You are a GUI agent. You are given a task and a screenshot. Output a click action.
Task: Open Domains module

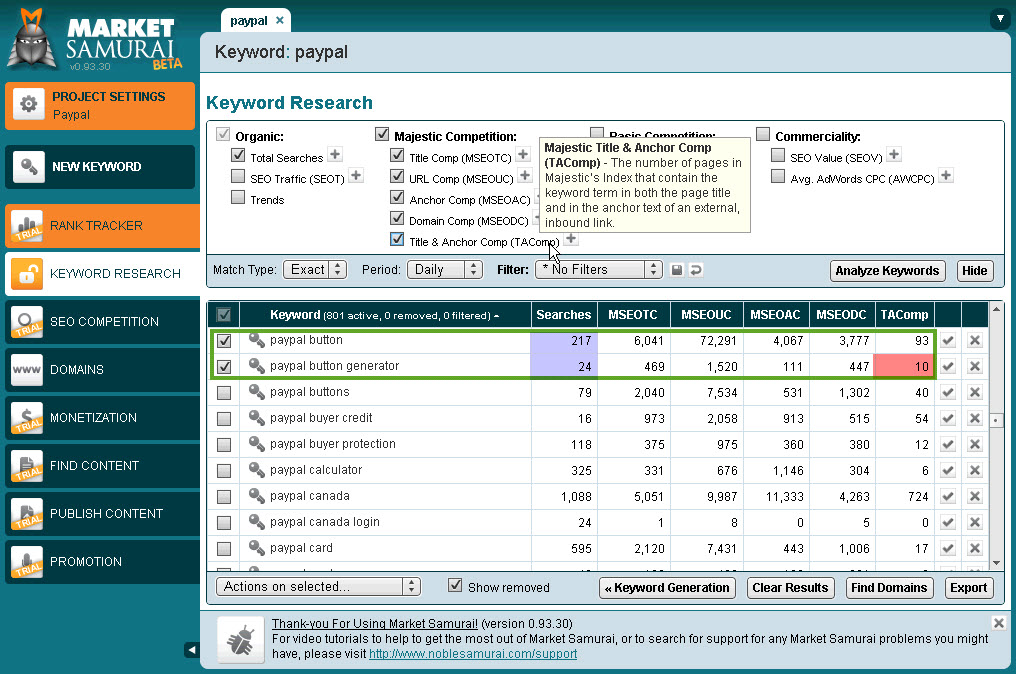pos(102,369)
